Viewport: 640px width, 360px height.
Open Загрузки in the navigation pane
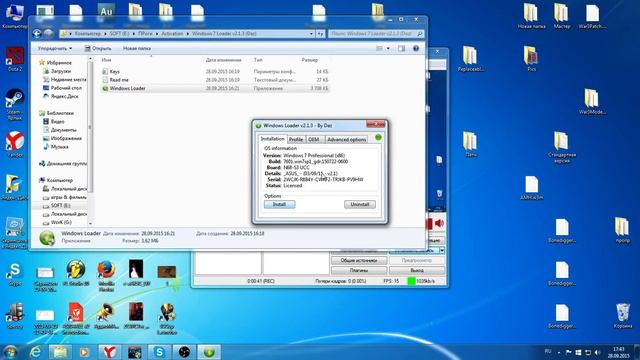point(57,71)
